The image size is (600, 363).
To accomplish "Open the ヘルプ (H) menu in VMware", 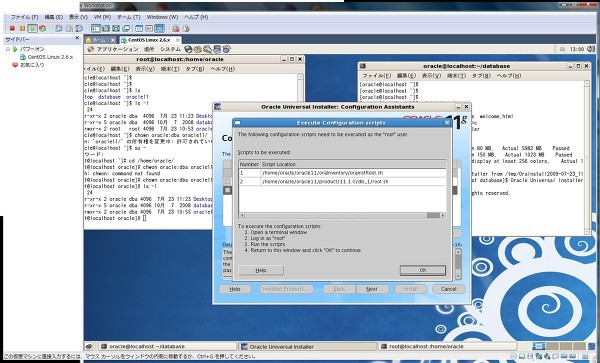I will click(x=196, y=17).
